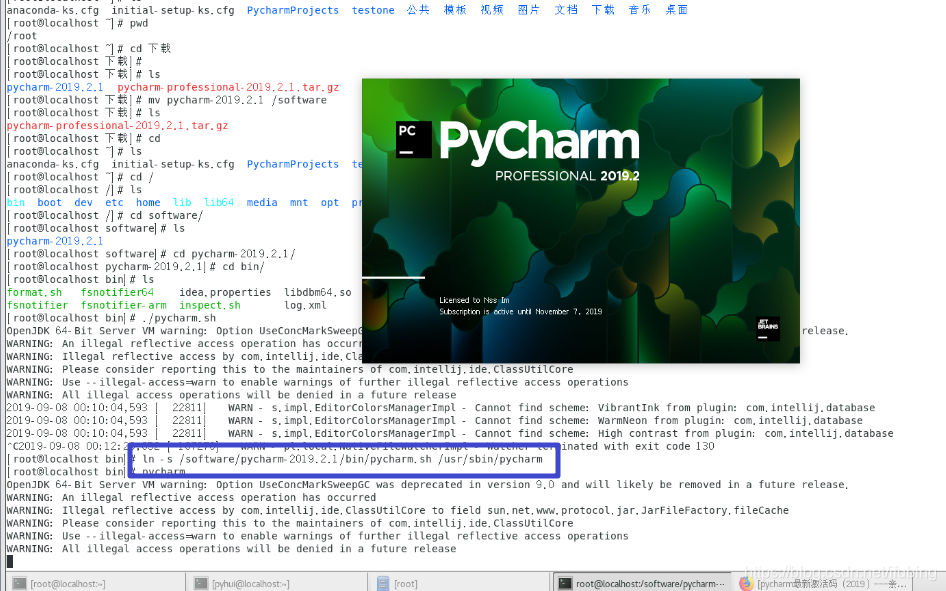
Task: Click 'format.sh' file name in terminal
Action: pos(34,292)
